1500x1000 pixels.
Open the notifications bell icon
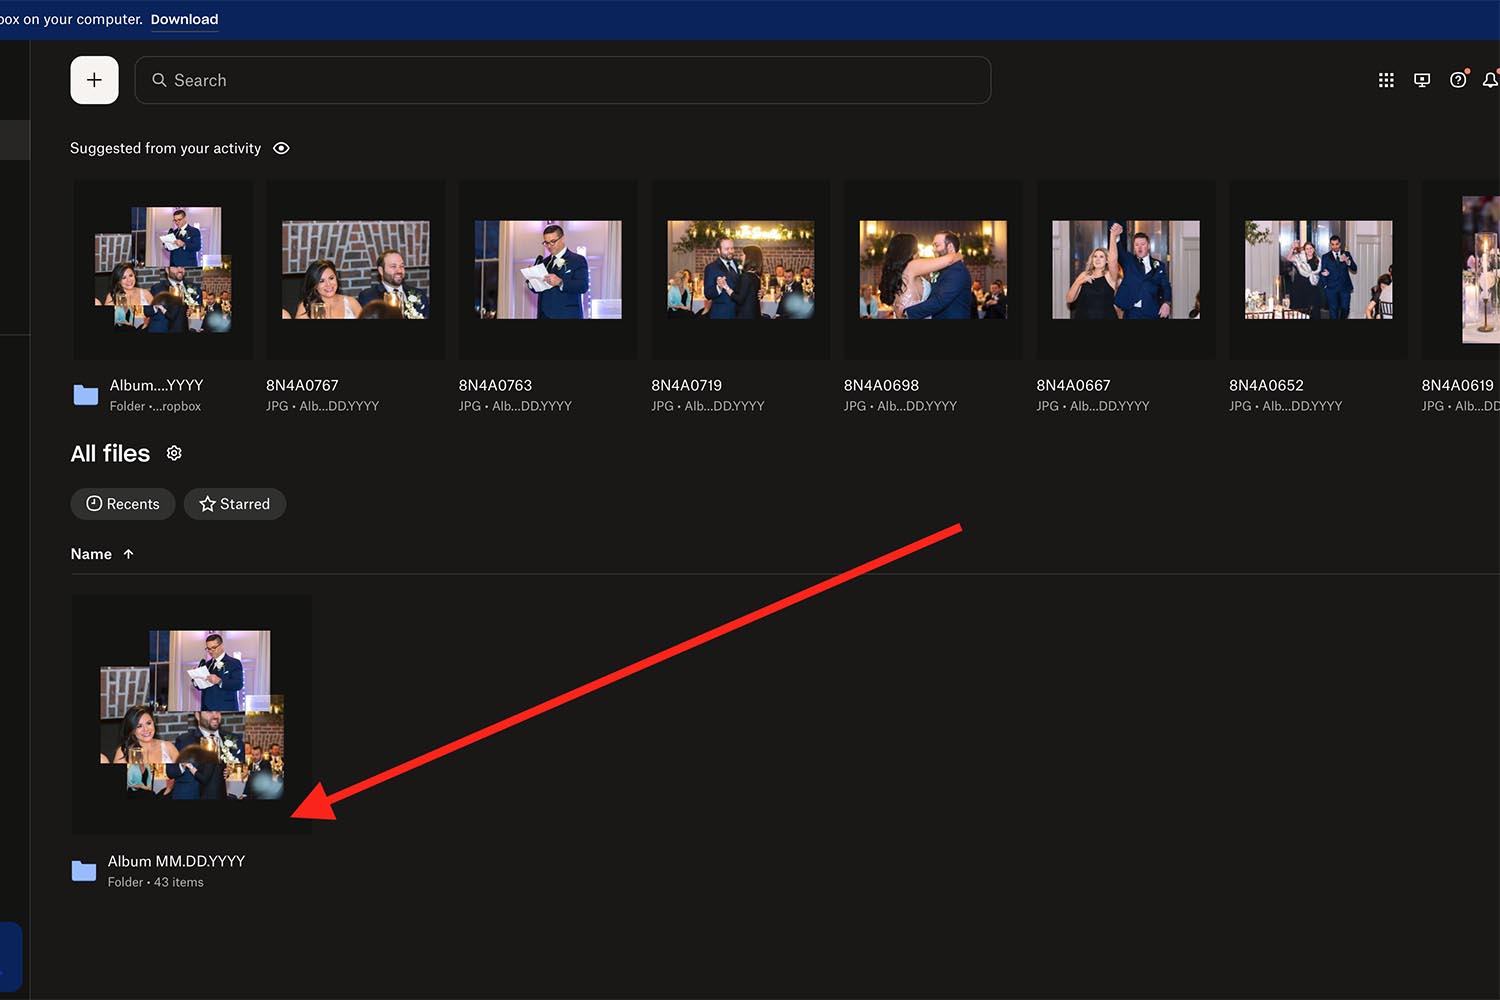[x=1491, y=80]
